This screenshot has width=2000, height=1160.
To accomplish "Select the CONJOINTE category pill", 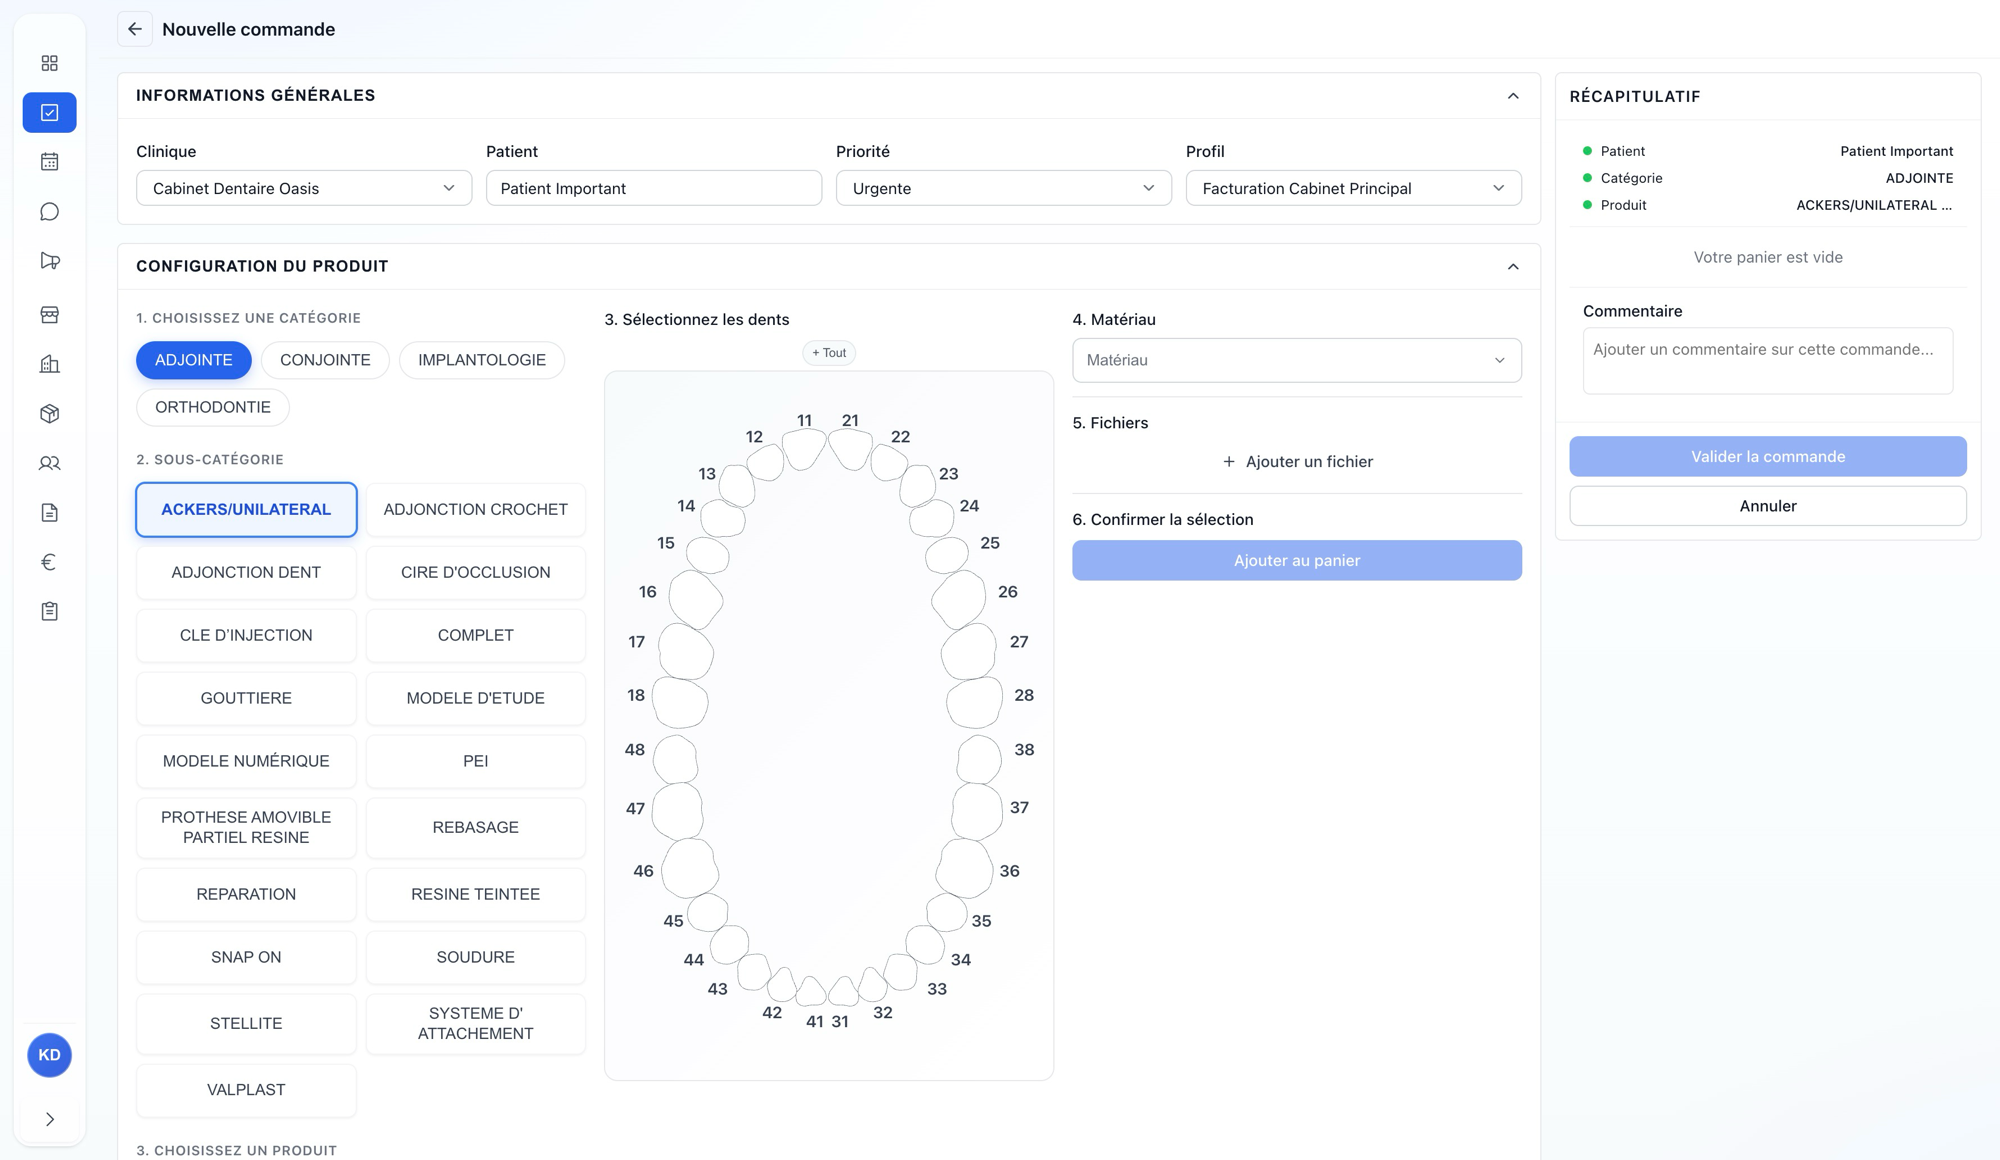I will tap(325, 360).
